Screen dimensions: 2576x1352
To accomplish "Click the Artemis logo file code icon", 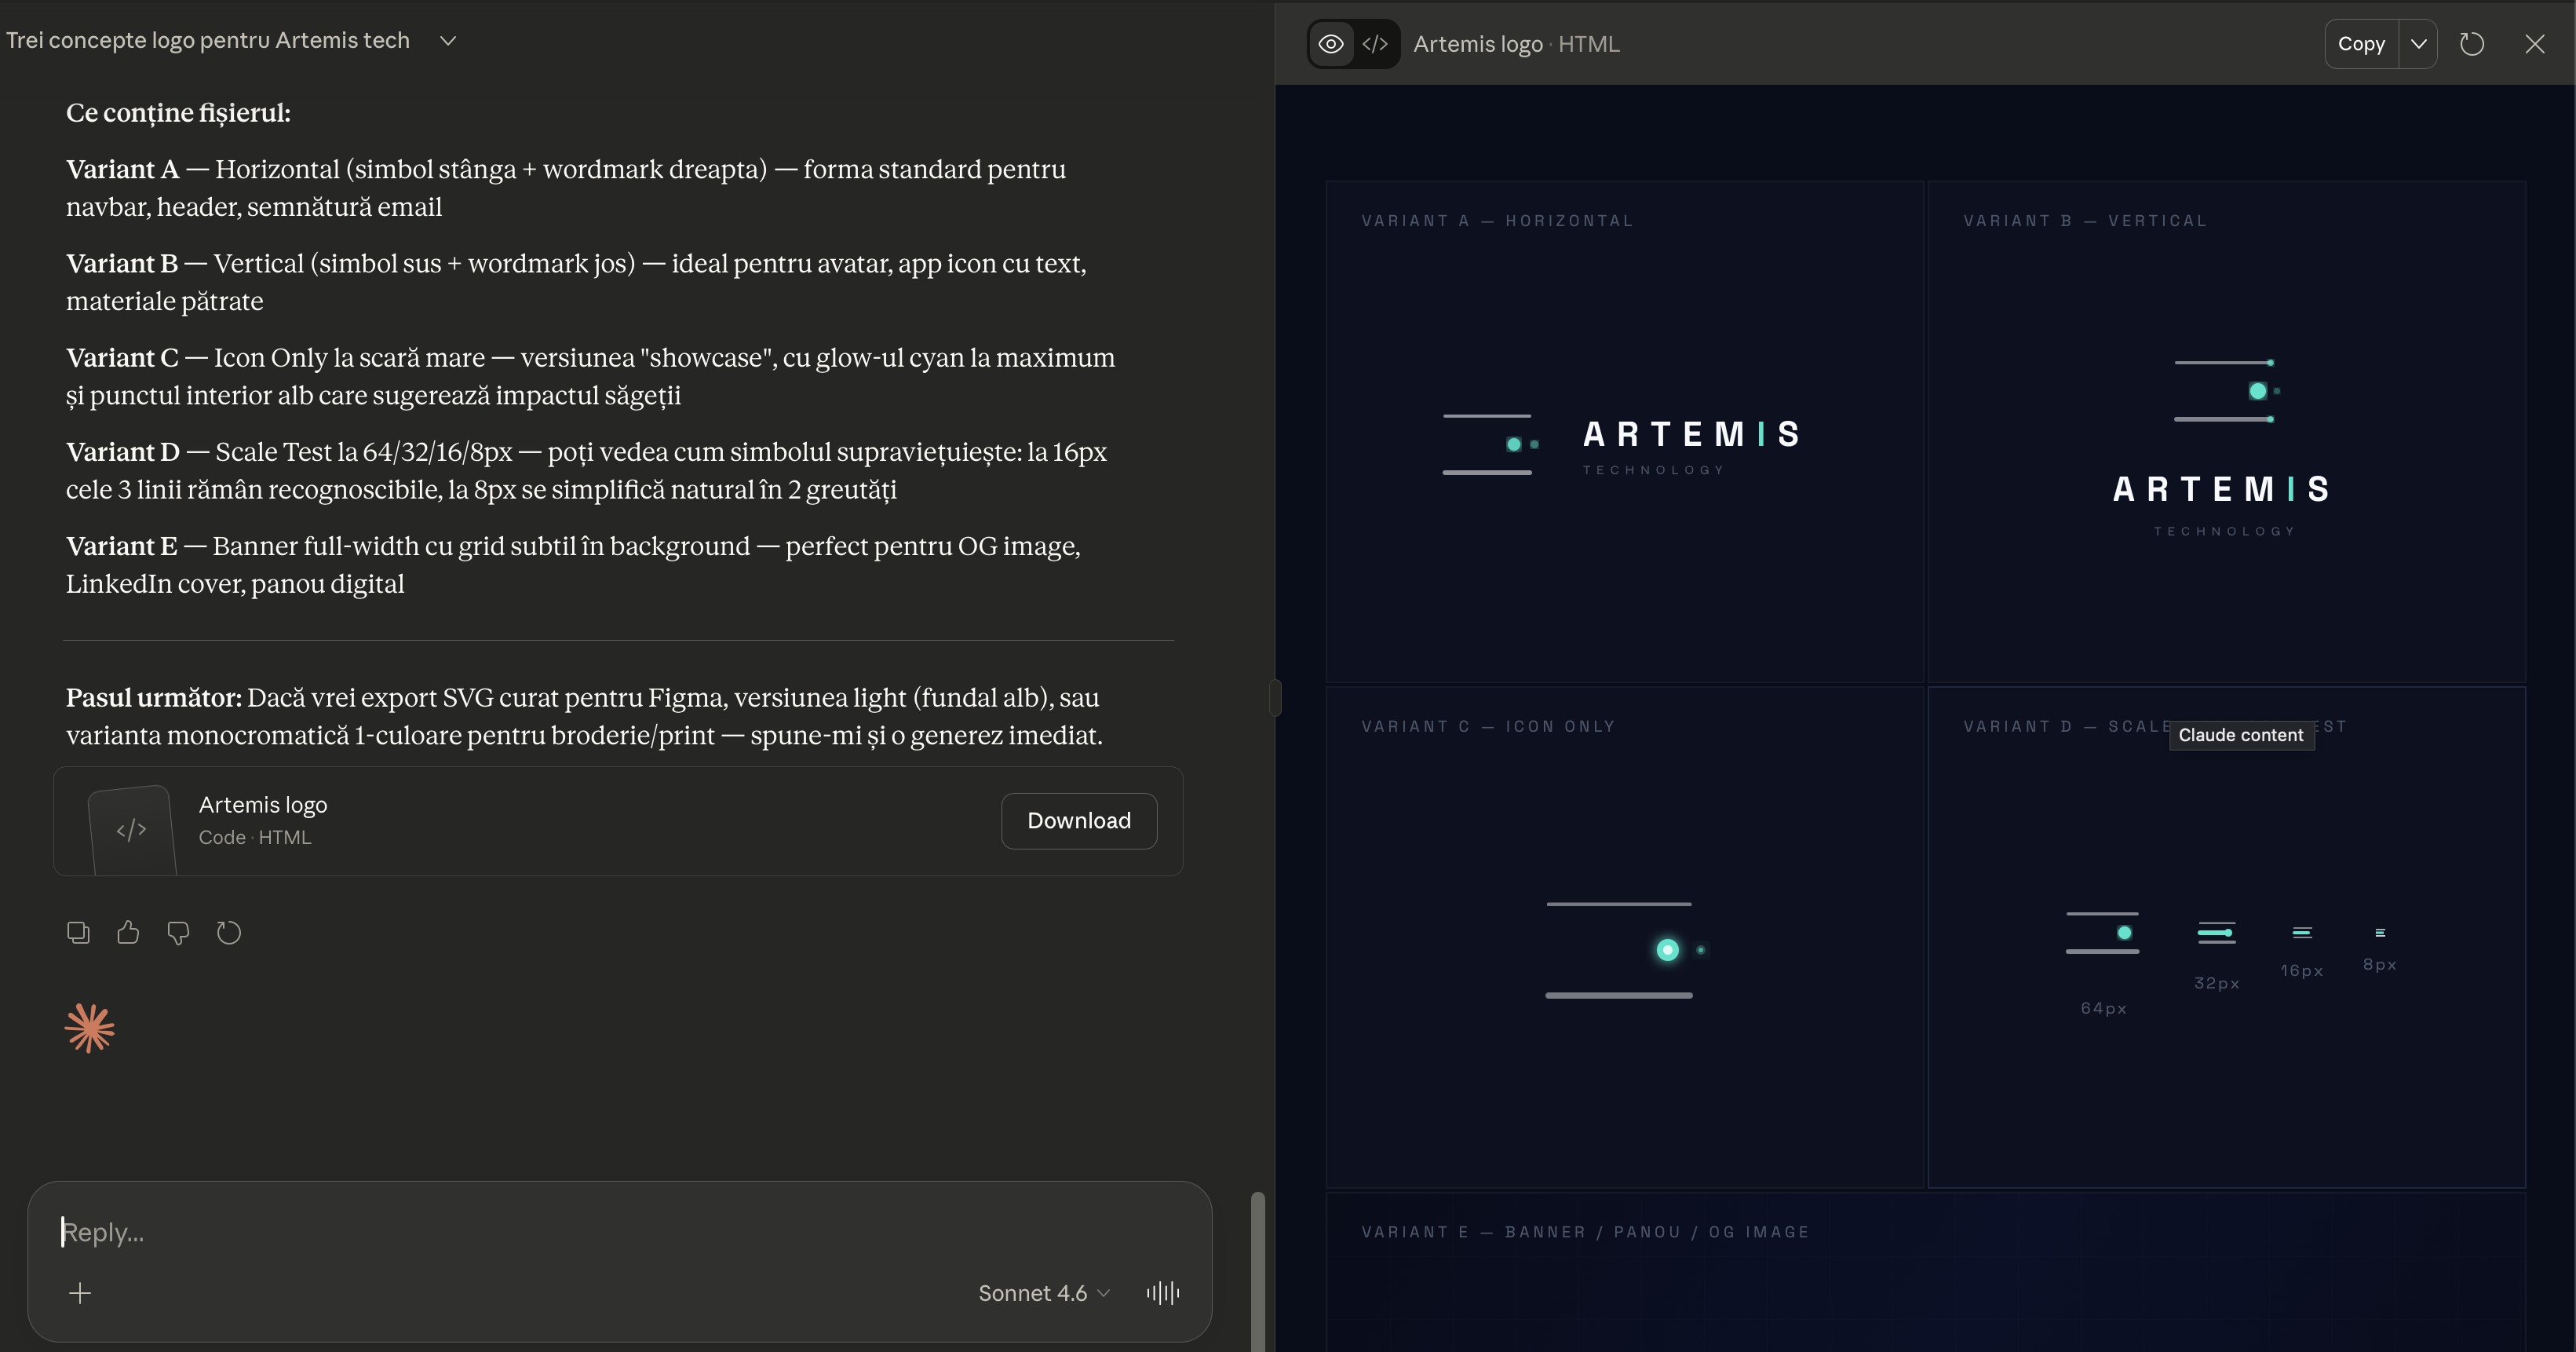I will 132,829.
